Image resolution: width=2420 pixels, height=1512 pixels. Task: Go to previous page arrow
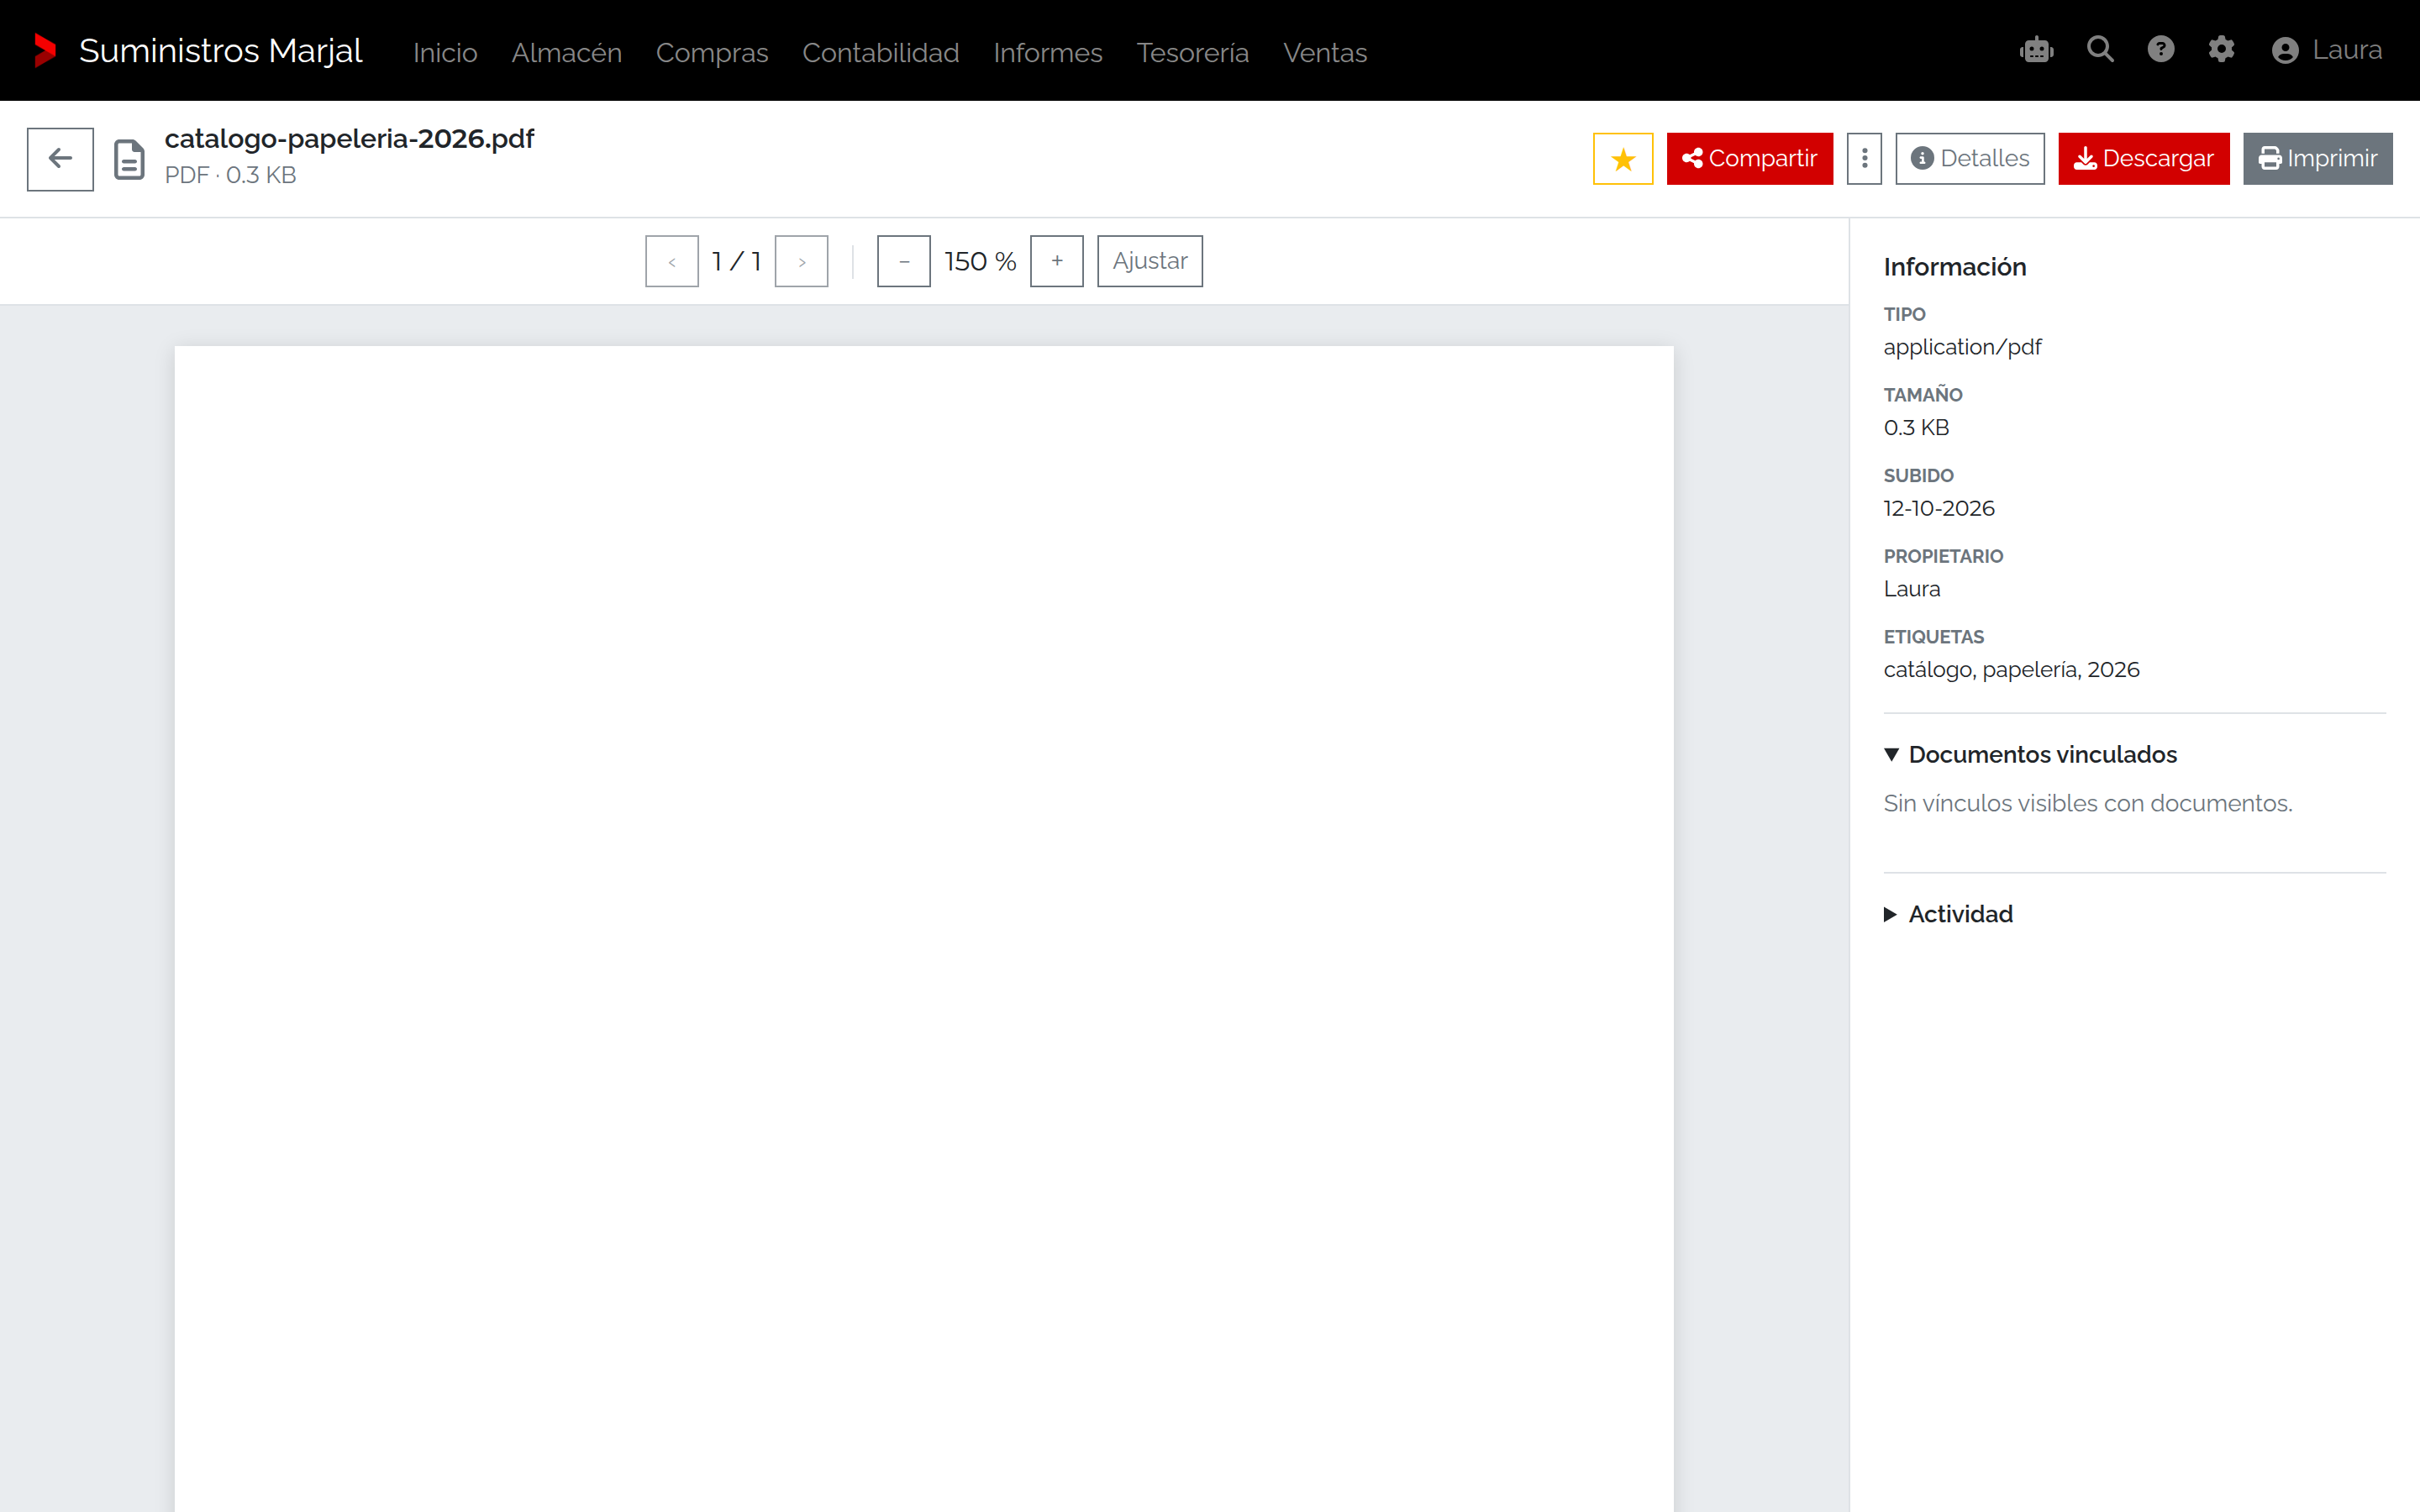[x=672, y=261]
